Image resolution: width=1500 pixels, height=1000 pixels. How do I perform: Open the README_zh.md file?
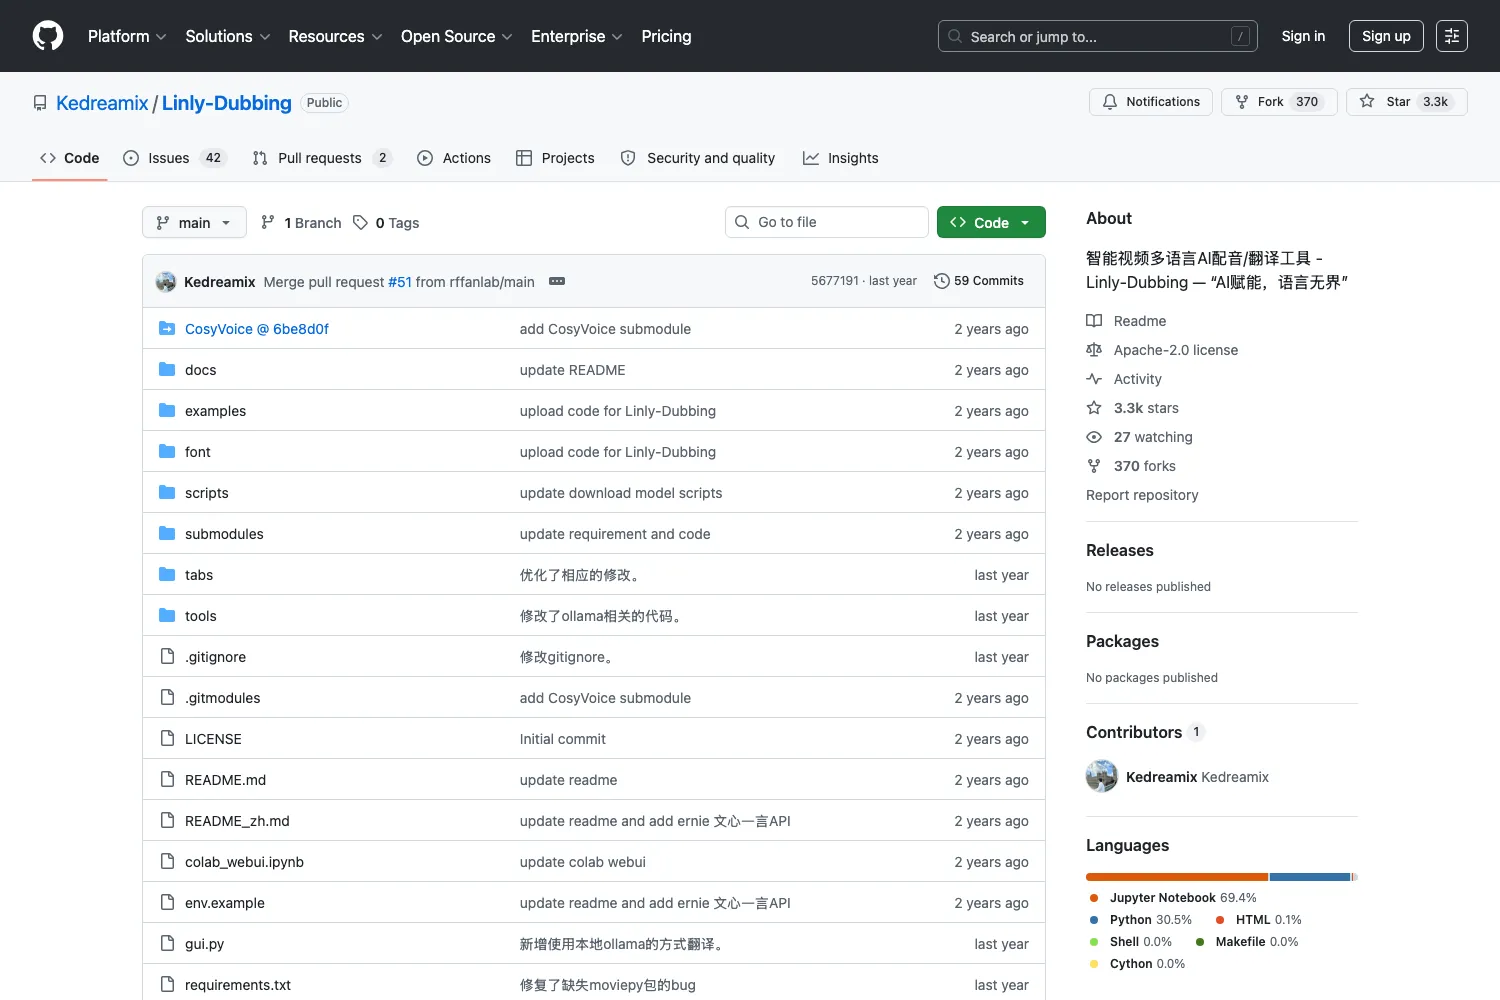(237, 821)
